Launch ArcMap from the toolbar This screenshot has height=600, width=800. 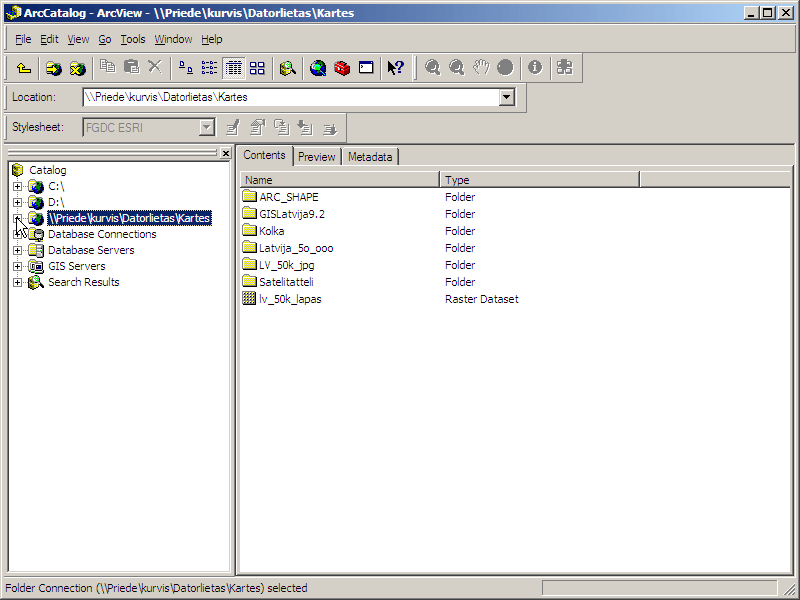tap(318, 67)
